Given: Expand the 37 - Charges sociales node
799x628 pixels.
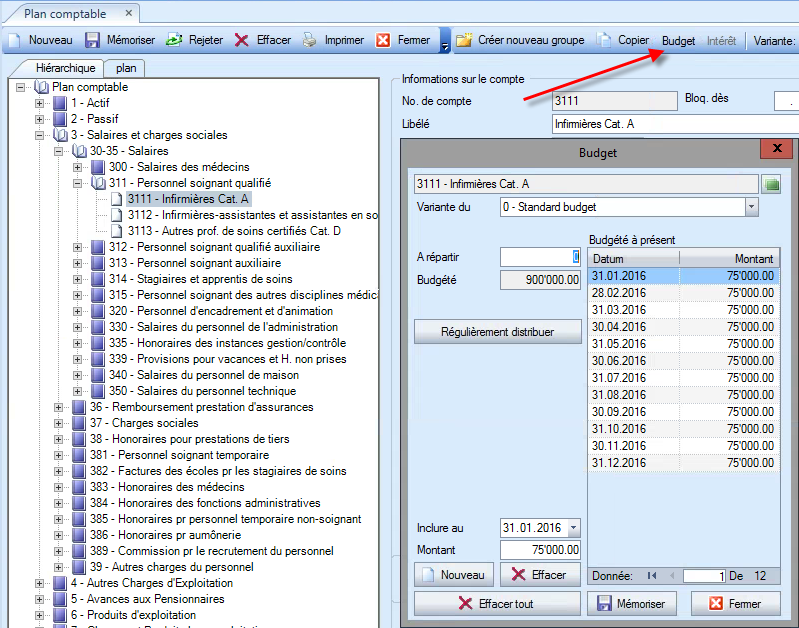Looking at the screenshot, I should 59,423.
